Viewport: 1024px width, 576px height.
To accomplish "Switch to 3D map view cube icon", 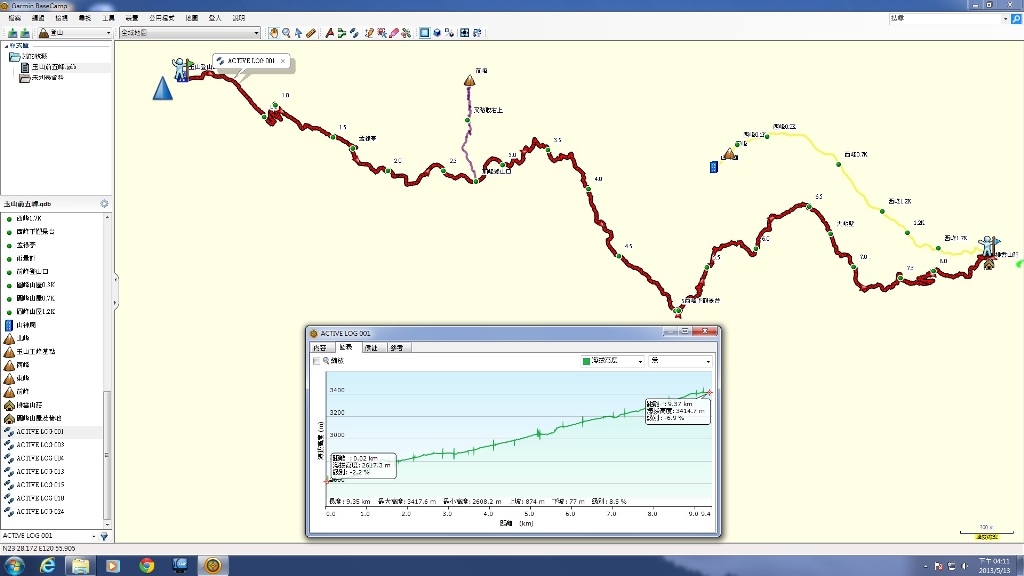I will [437, 33].
